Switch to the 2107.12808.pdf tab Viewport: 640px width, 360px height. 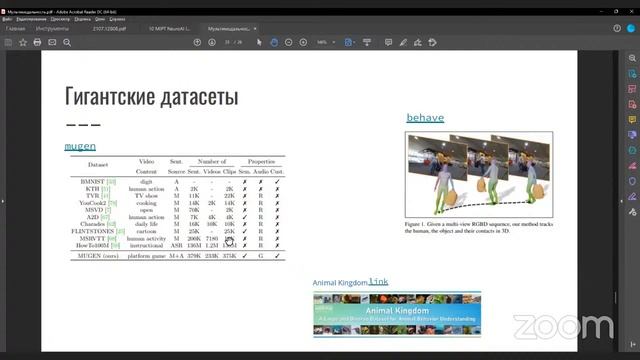coord(109,29)
